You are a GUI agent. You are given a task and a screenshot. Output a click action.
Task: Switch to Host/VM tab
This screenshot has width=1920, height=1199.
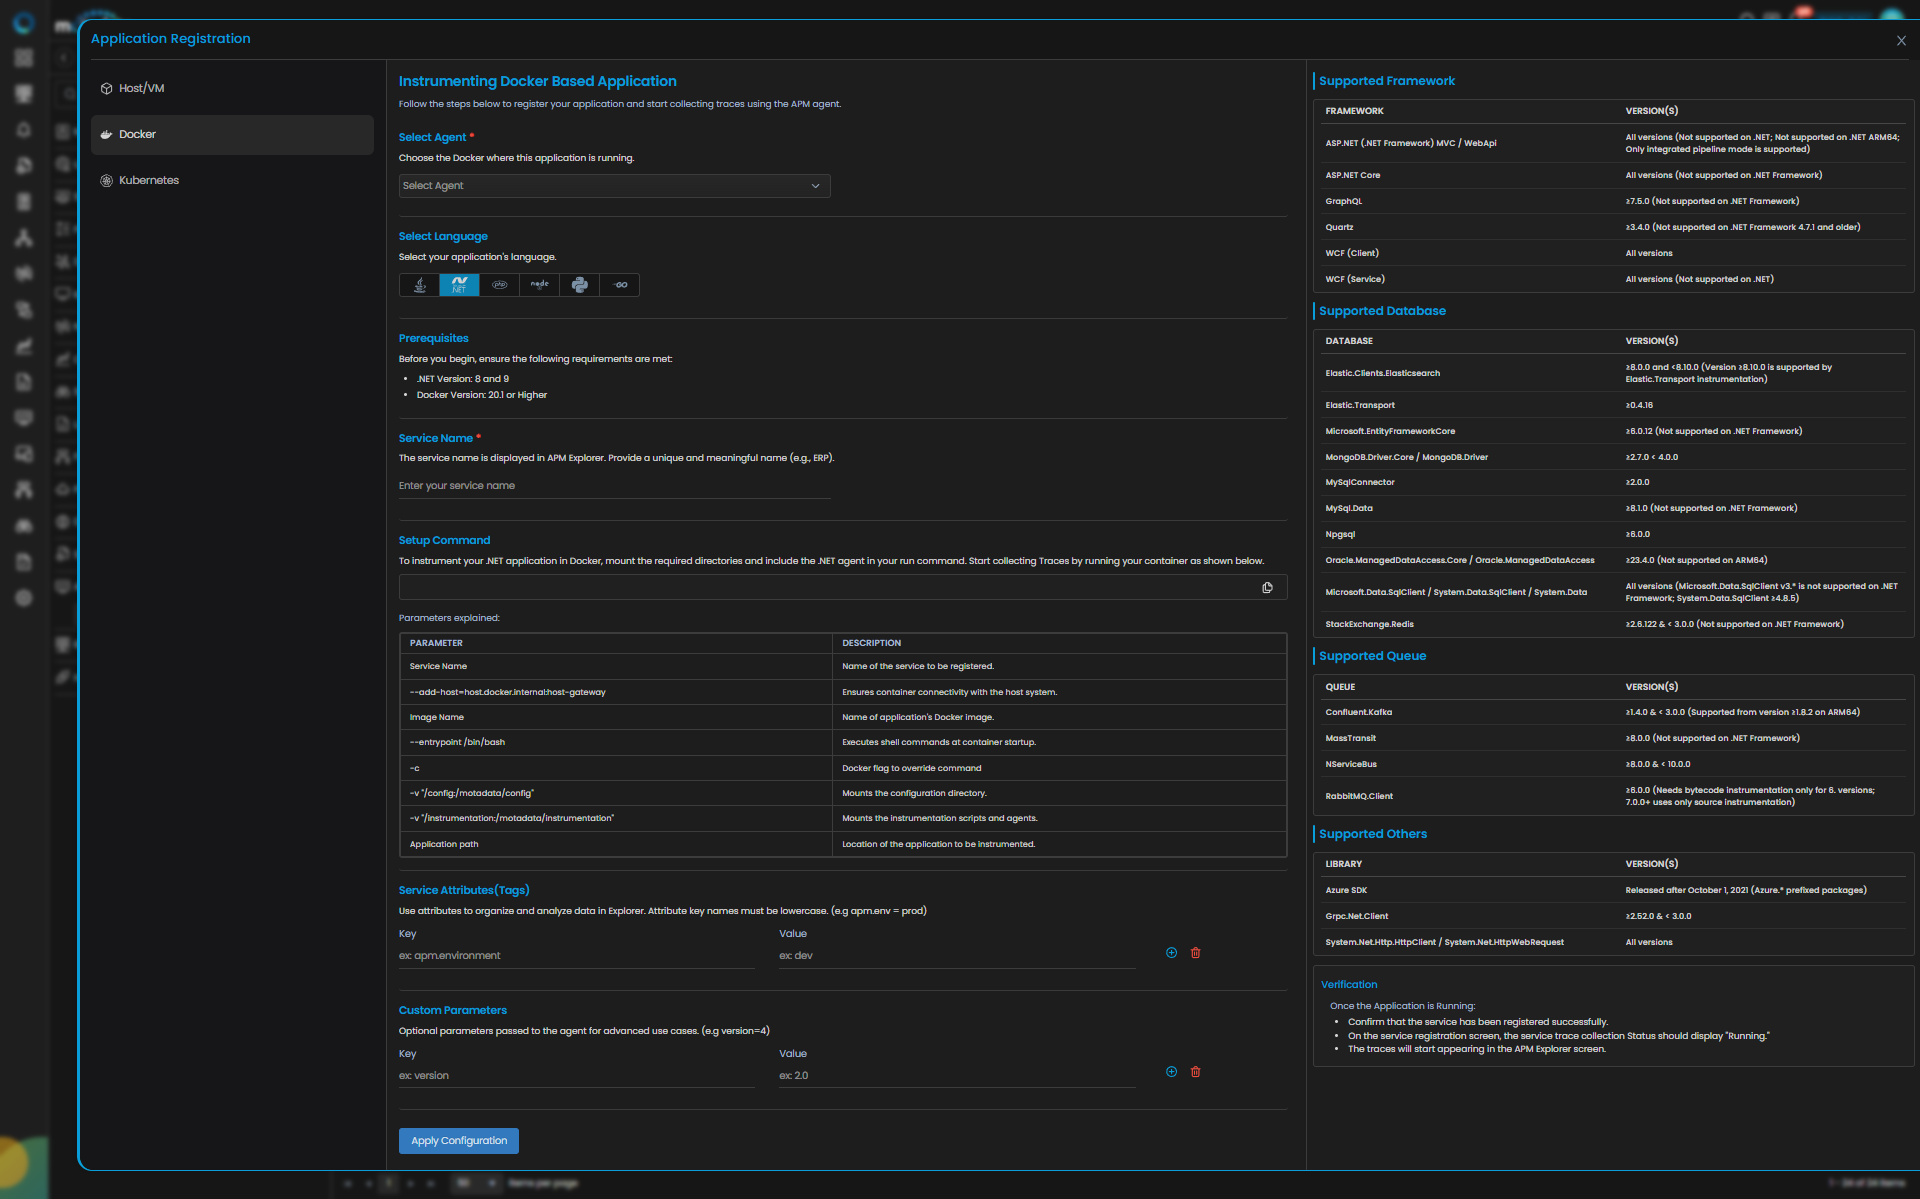141,88
